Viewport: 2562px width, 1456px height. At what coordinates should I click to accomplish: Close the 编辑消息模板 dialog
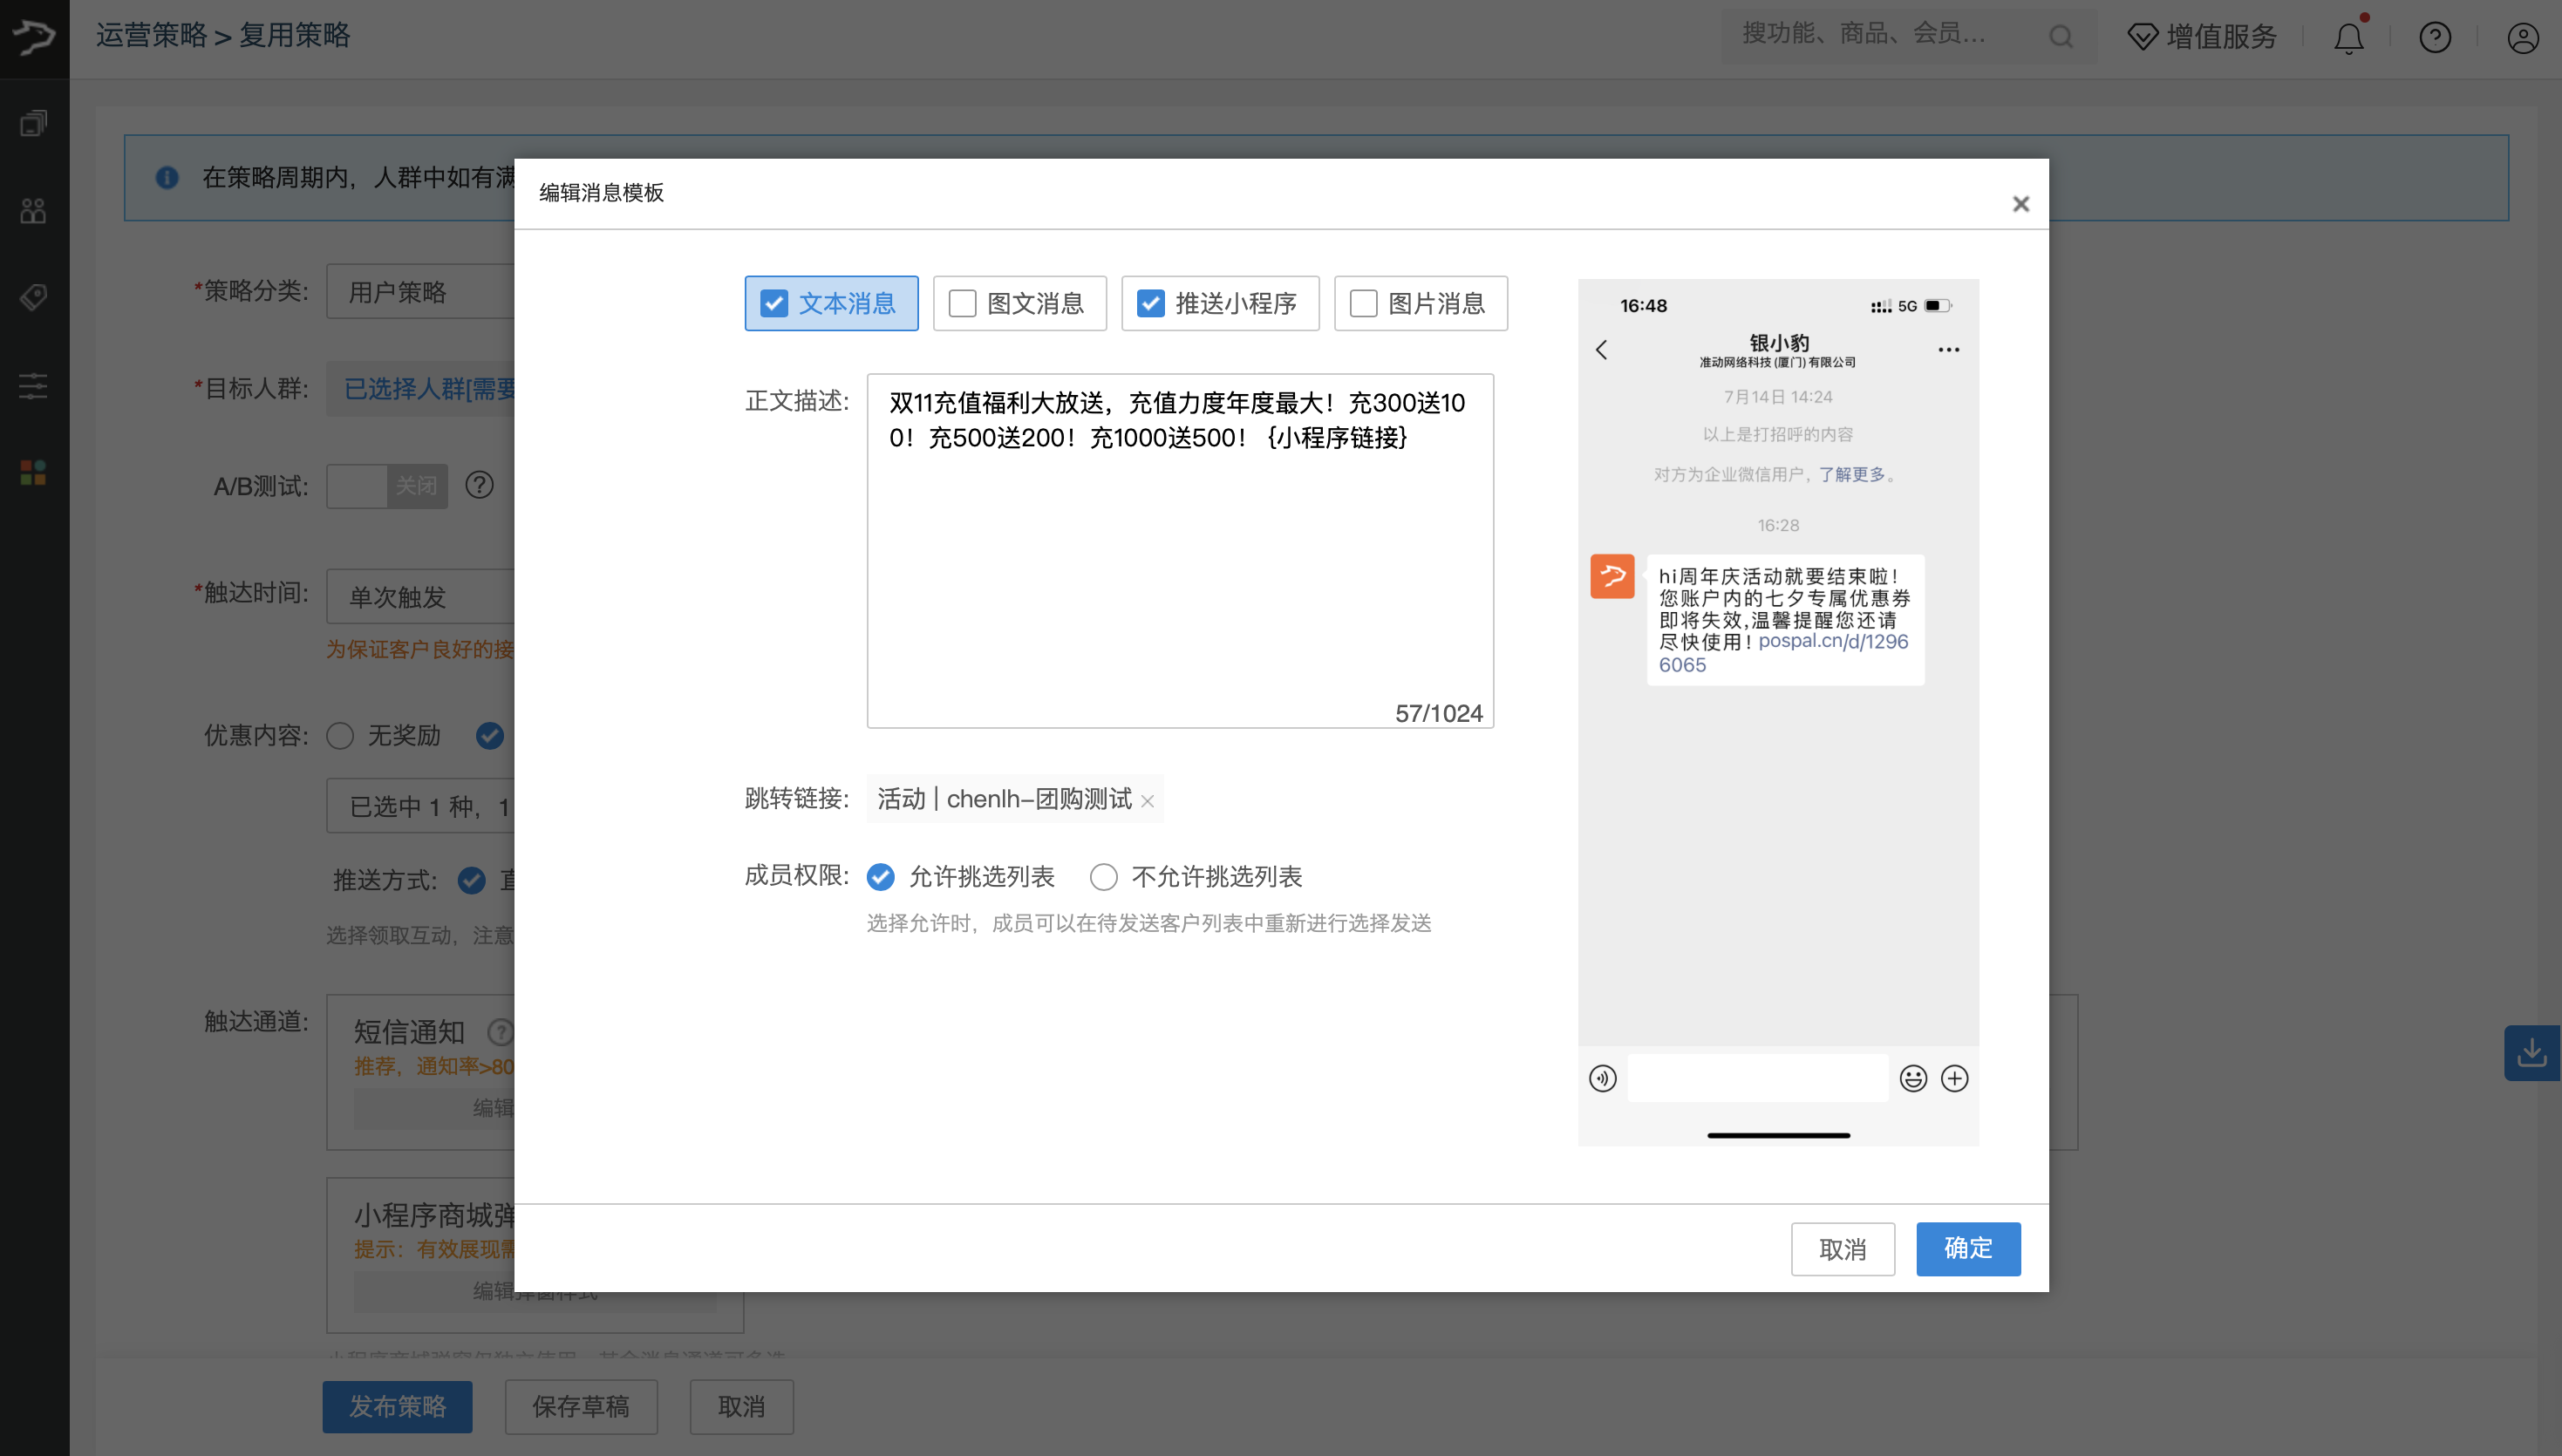2020,204
